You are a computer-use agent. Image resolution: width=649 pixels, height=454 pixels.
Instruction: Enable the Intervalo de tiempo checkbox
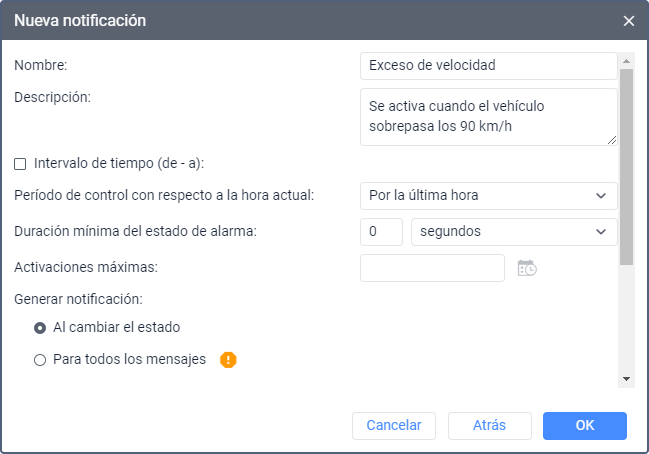tap(20, 163)
